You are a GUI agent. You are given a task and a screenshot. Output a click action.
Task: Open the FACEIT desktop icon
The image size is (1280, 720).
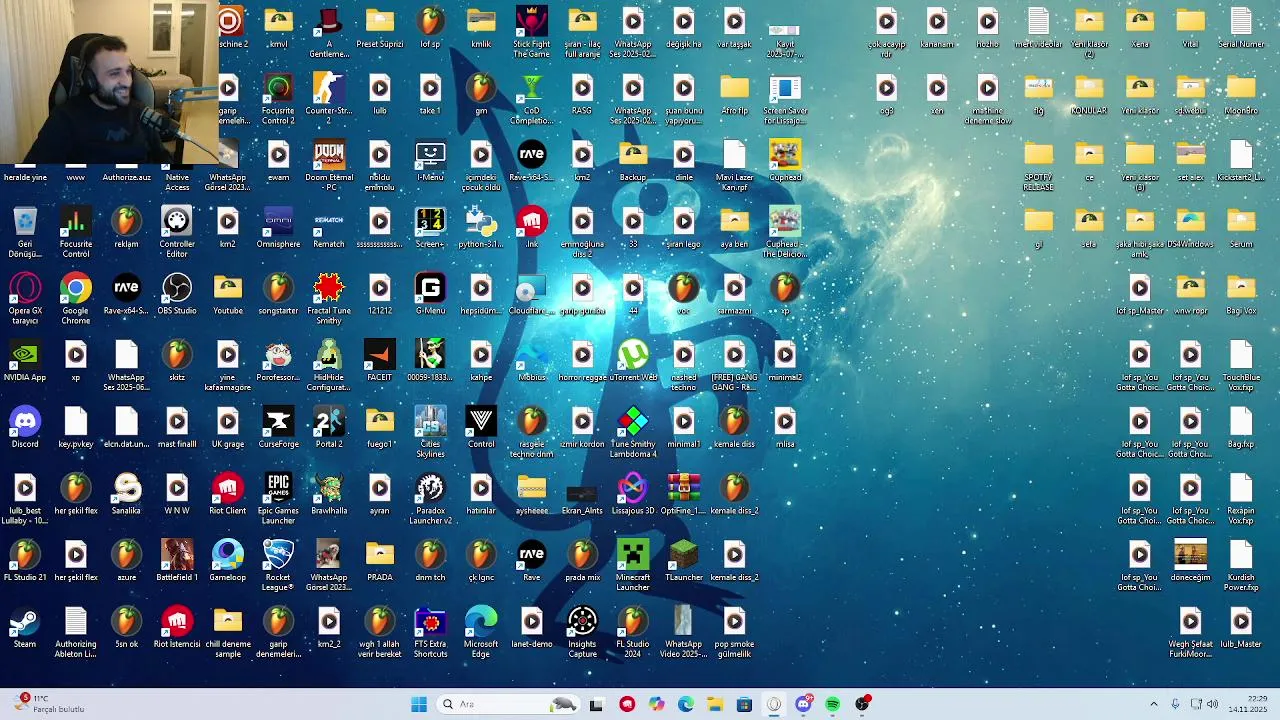[379, 362]
